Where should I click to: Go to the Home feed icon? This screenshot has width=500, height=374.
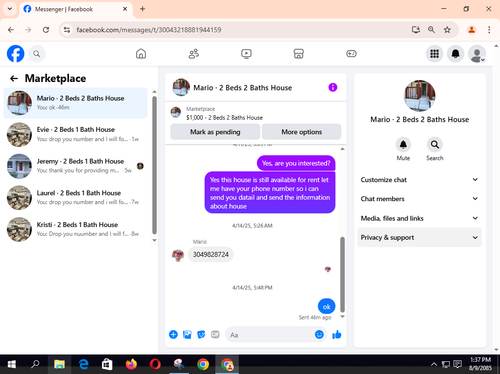pyautogui.click(x=141, y=54)
